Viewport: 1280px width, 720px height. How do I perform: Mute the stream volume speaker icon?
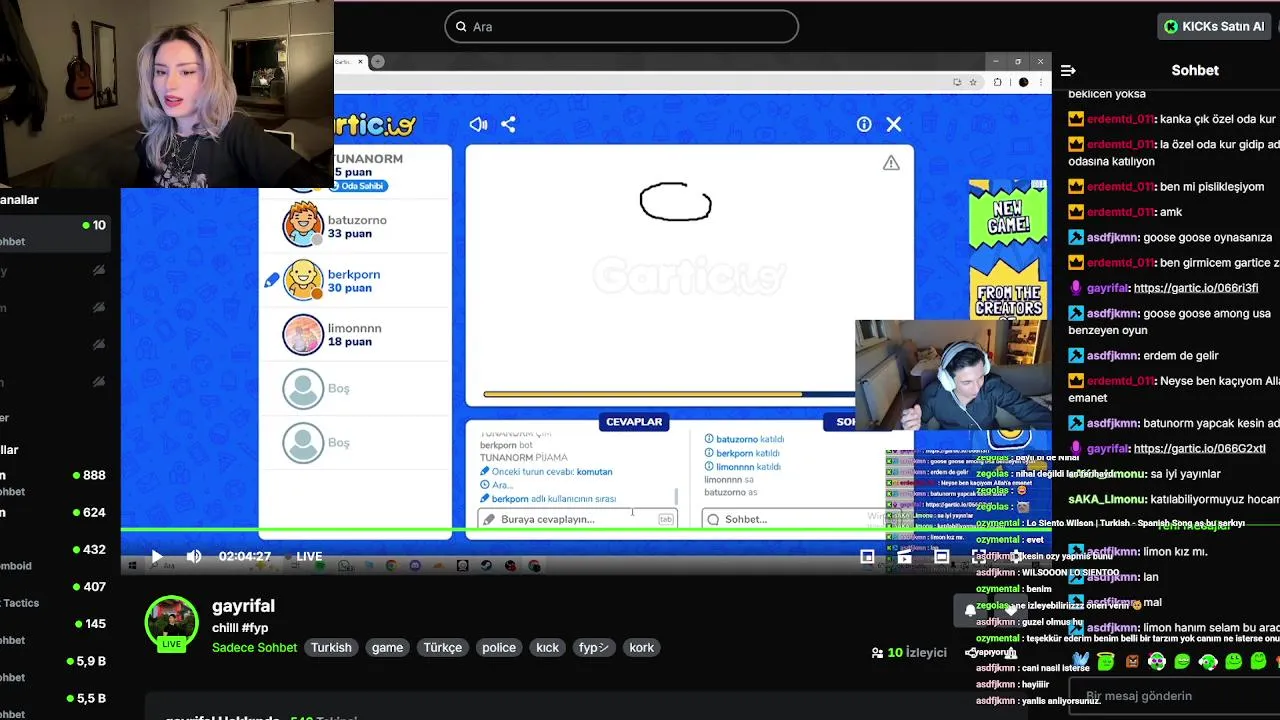point(194,556)
